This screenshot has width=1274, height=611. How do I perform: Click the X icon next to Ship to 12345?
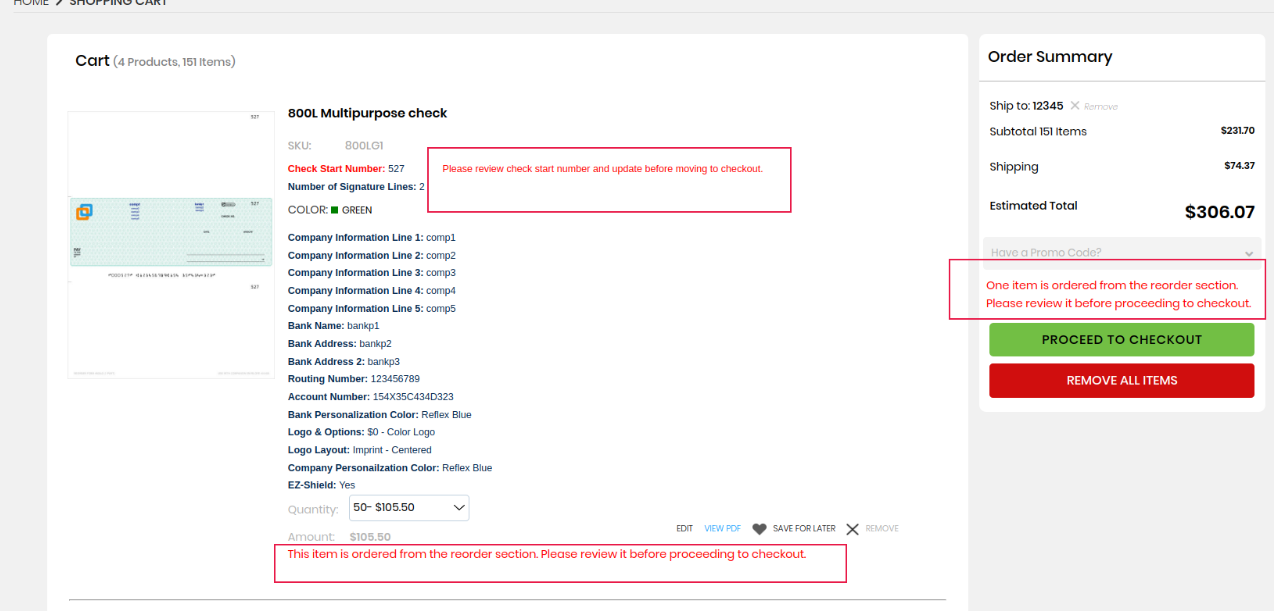(1075, 106)
